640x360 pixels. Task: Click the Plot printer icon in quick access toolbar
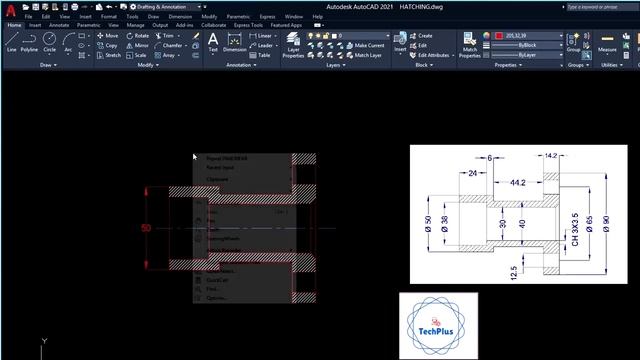tap(75, 7)
